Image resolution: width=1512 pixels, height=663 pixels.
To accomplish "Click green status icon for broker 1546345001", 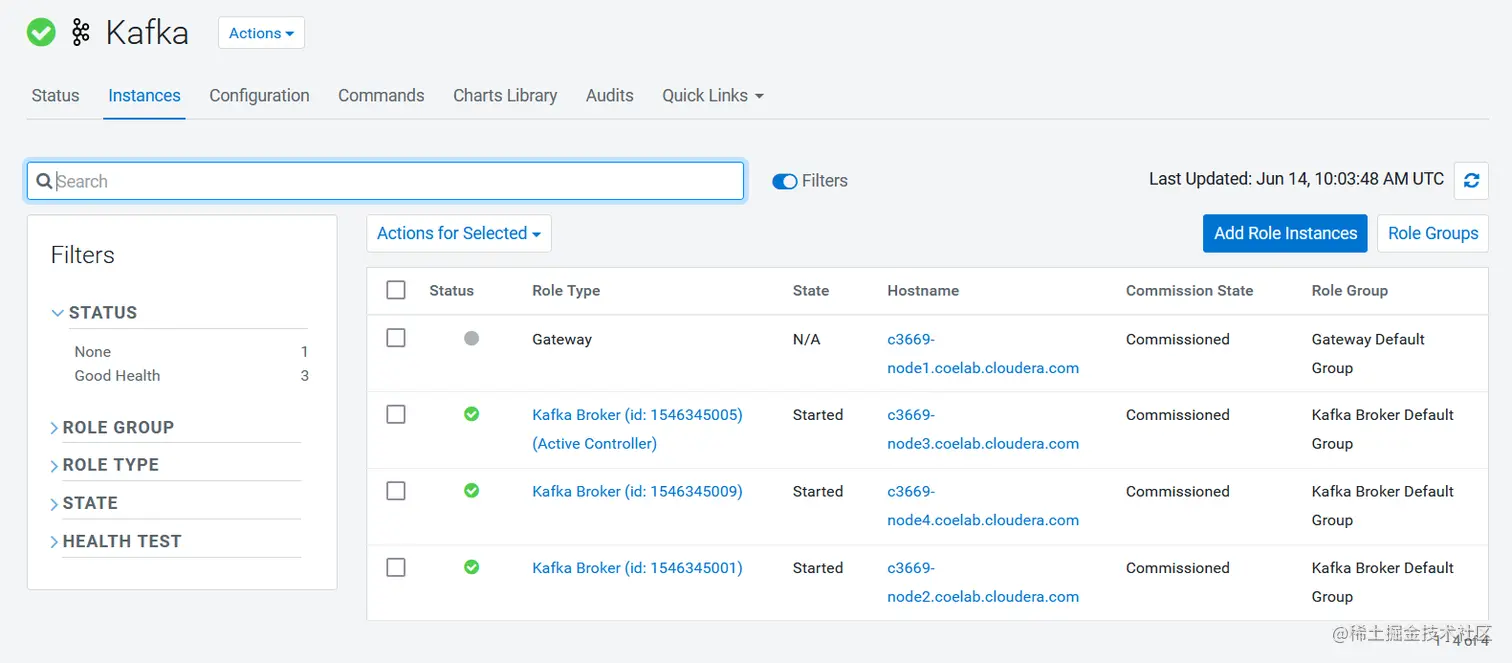I will (472, 567).
